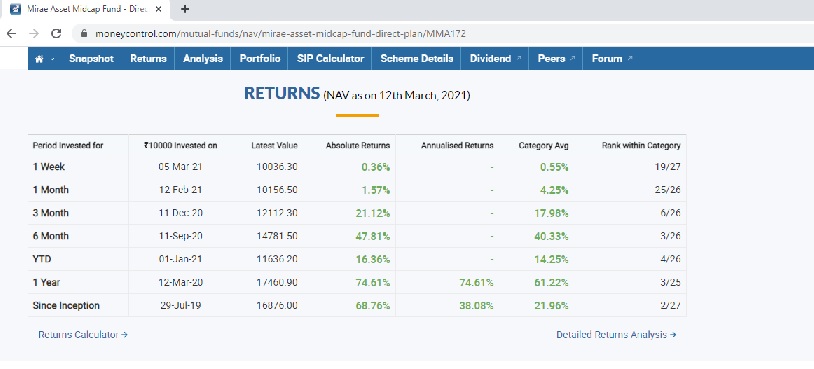Viewport: 814px width, 369px height.
Task: Click the '1 Month' row label
Action: pos(50,190)
